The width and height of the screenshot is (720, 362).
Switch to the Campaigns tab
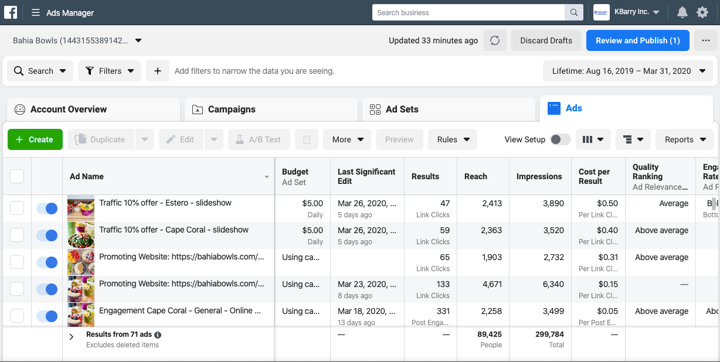(x=271, y=109)
